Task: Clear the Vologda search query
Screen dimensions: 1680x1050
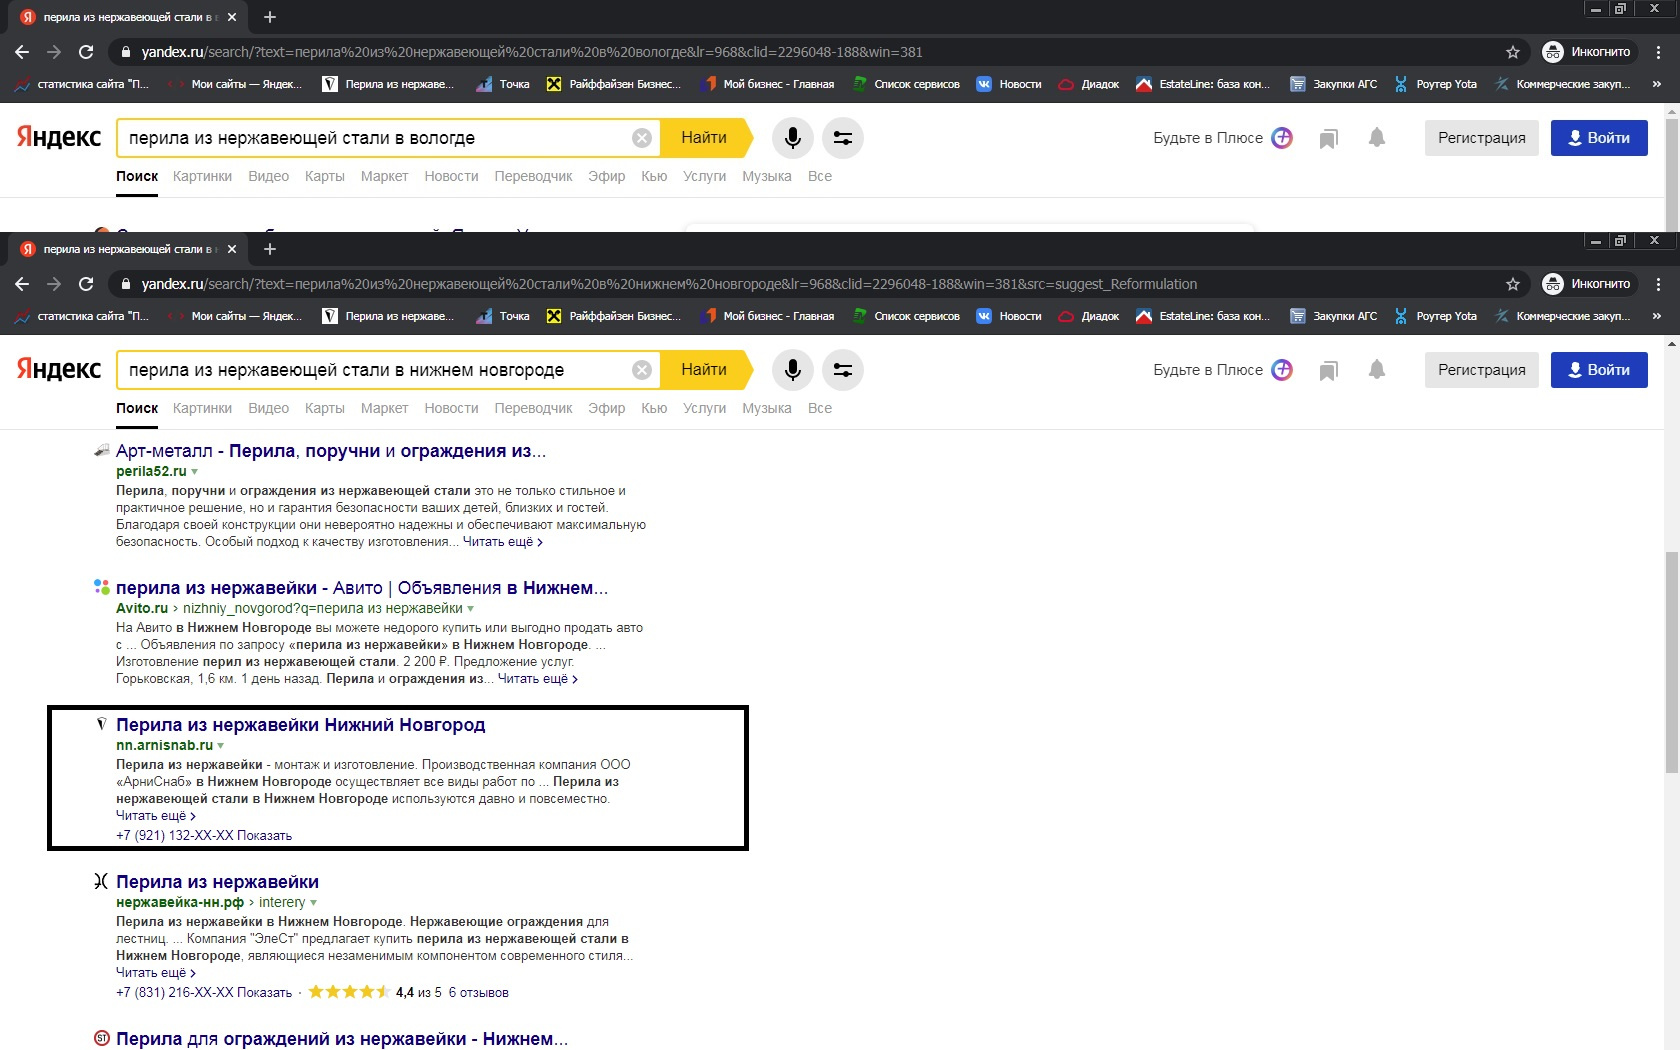Action: (x=642, y=138)
